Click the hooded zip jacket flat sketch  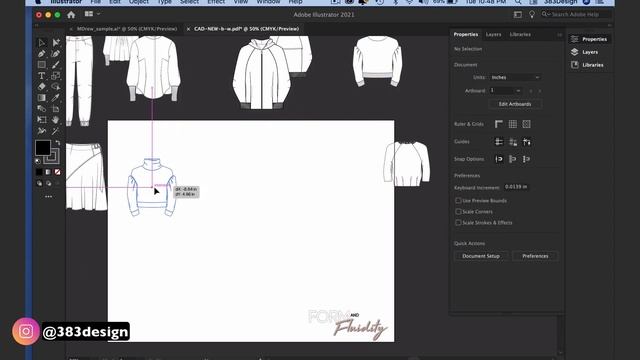pyautogui.click(x=262, y=74)
